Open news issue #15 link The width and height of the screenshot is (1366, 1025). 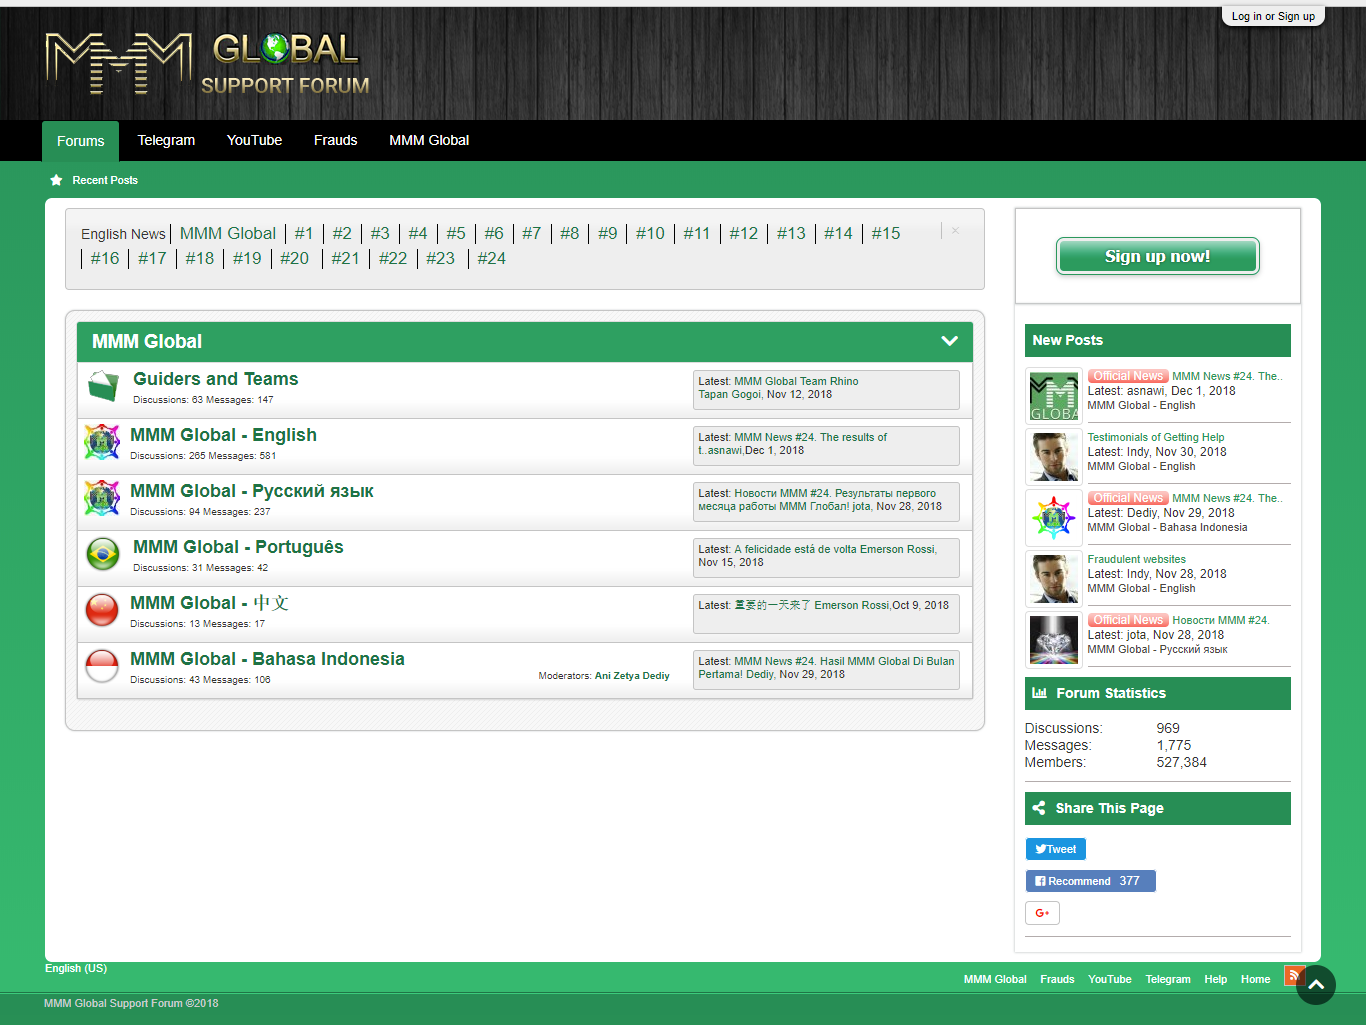pos(886,233)
